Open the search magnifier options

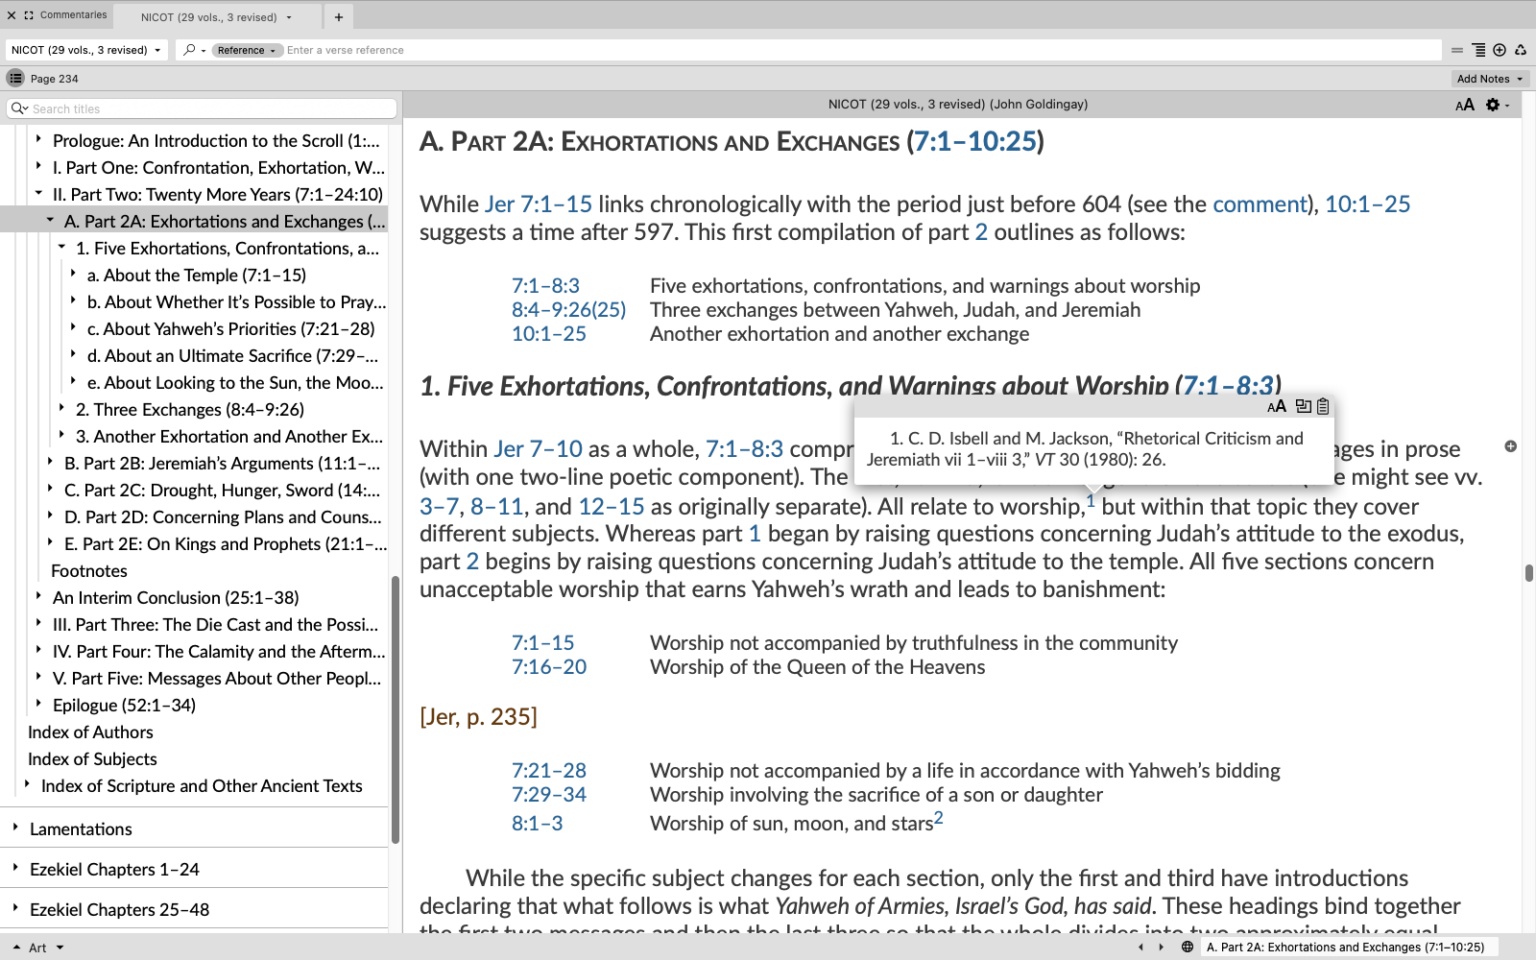[194, 50]
